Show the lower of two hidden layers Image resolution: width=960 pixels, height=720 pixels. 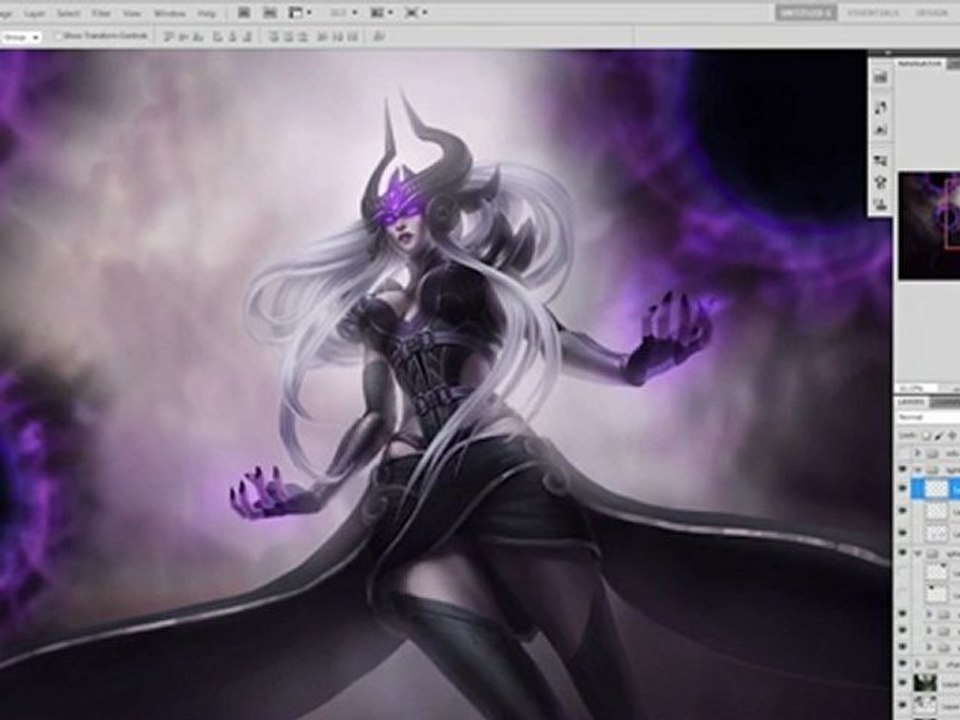point(903,593)
